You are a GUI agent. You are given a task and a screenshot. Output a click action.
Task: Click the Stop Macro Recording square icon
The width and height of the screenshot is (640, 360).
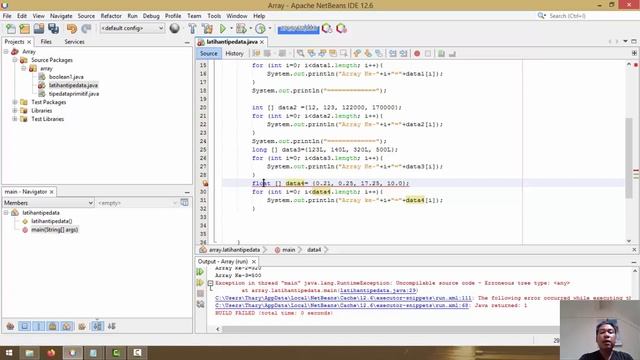point(428,53)
